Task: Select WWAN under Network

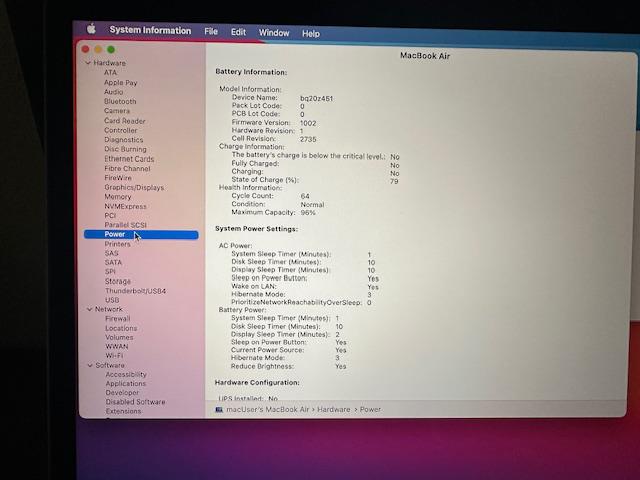Action: tap(117, 347)
